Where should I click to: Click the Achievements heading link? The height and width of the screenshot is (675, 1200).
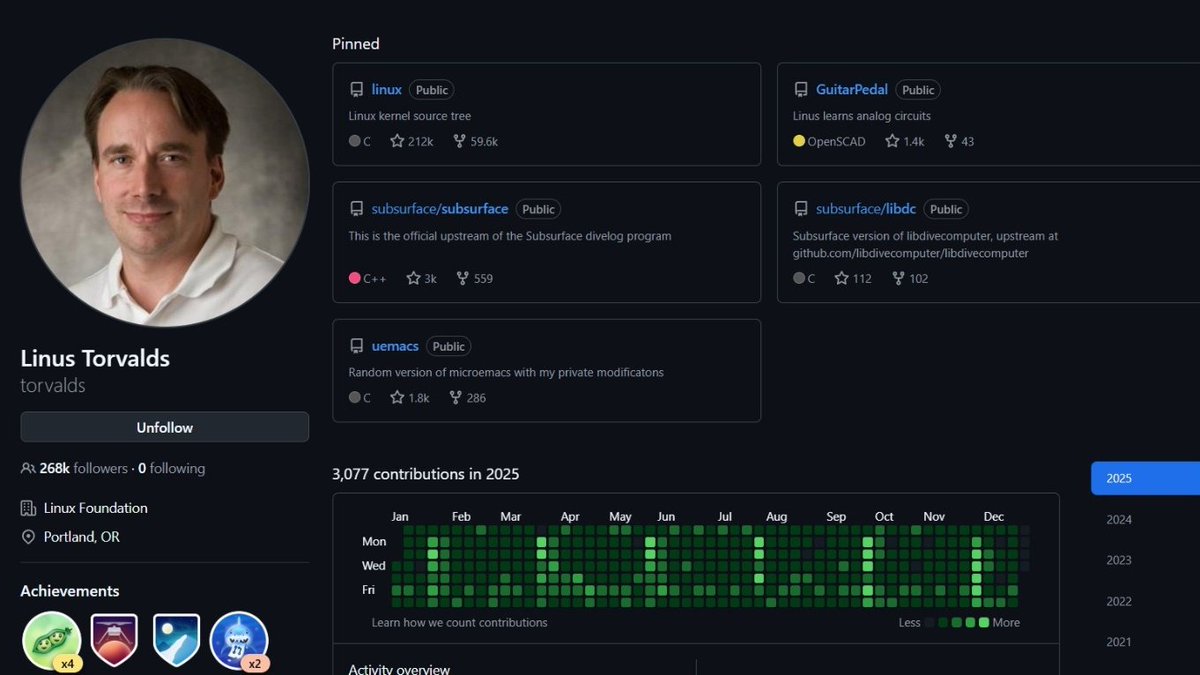[x=70, y=591]
